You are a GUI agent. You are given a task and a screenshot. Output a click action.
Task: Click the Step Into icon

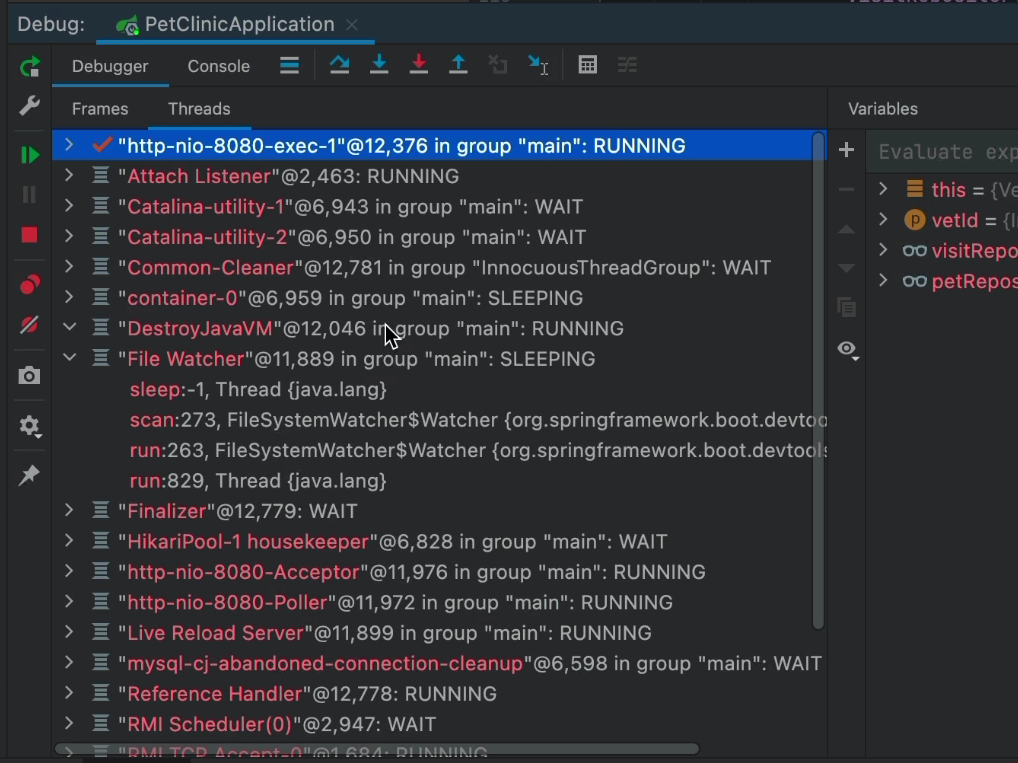[379, 65]
